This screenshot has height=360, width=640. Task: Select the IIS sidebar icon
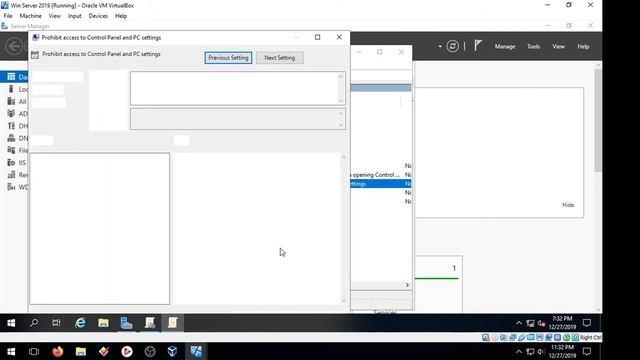tap(11, 162)
